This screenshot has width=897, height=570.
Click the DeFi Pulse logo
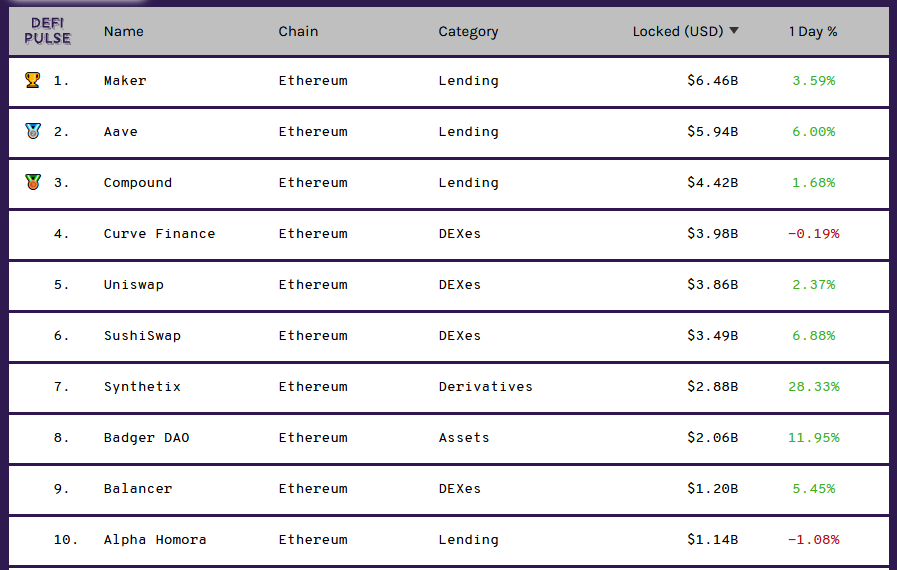click(47, 31)
